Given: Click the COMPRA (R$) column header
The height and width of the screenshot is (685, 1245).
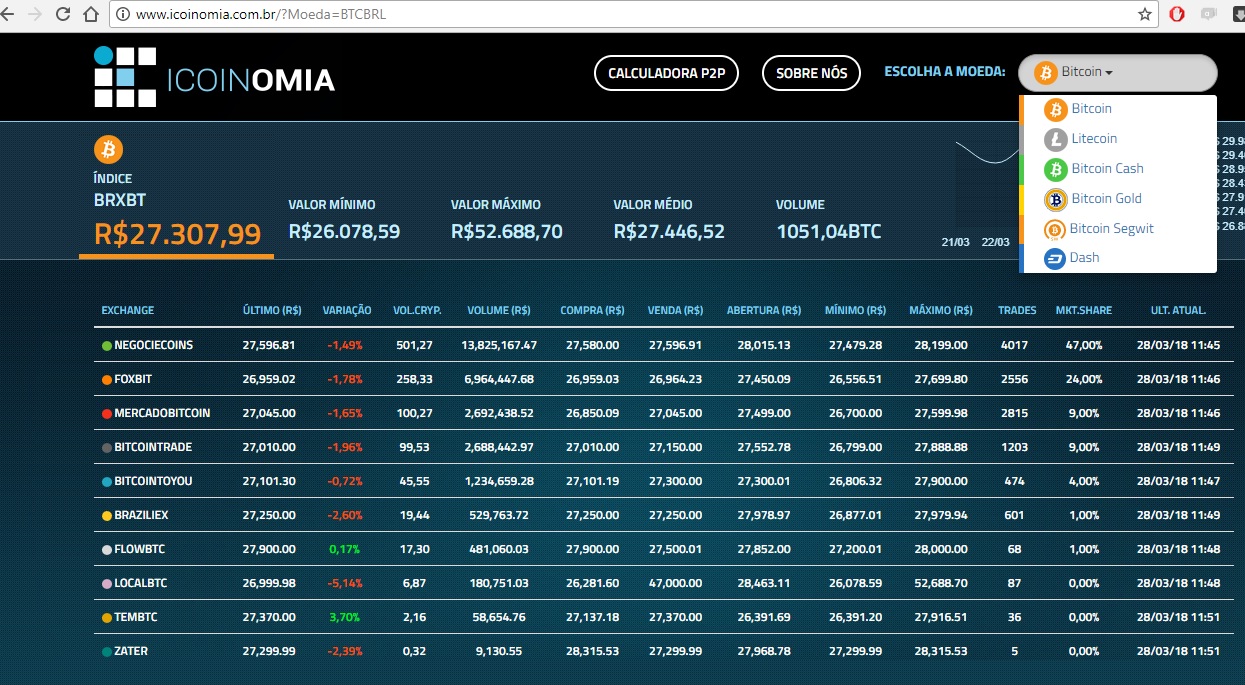Looking at the screenshot, I should click(592, 311).
